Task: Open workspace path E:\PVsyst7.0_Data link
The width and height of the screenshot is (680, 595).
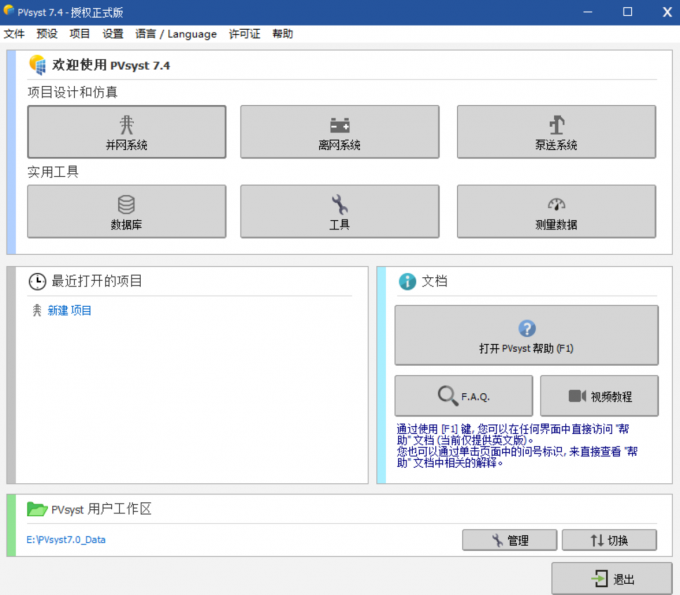Action: click(x=66, y=540)
